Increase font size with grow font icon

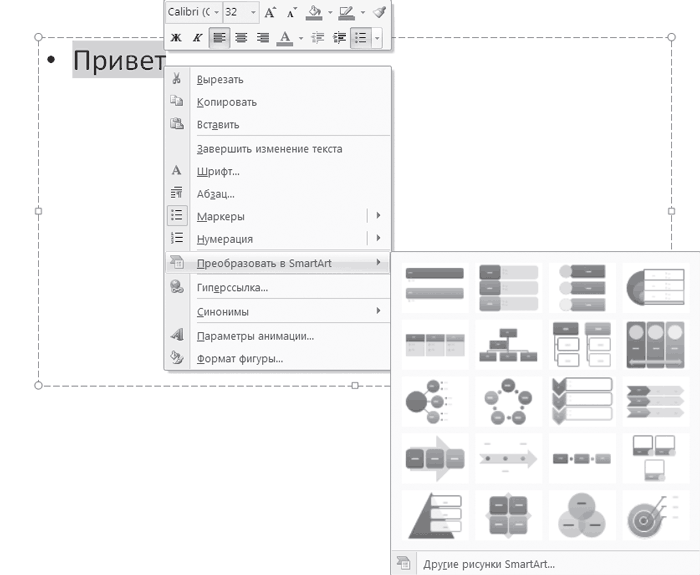[x=271, y=13]
